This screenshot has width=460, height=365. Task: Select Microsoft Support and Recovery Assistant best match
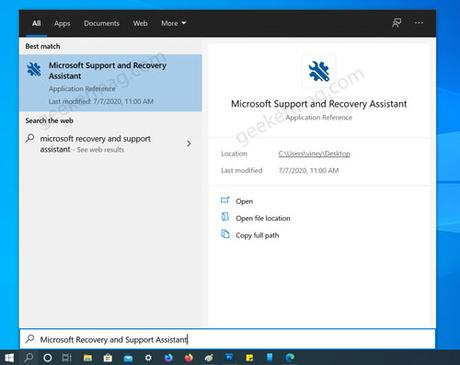tap(110, 83)
